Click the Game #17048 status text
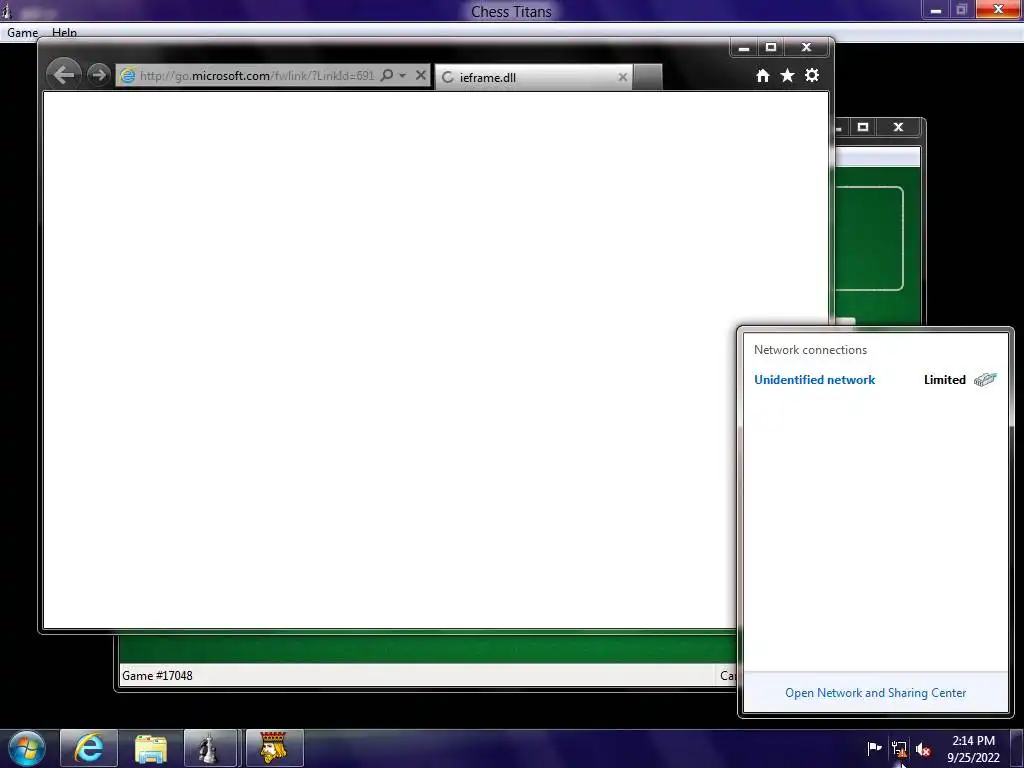 (157, 675)
